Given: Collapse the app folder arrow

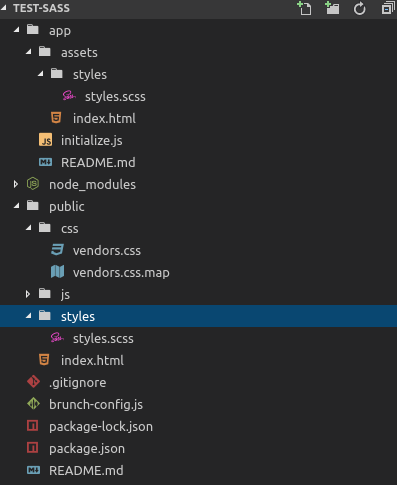Looking at the screenshot, I should [x=17, y=30].
